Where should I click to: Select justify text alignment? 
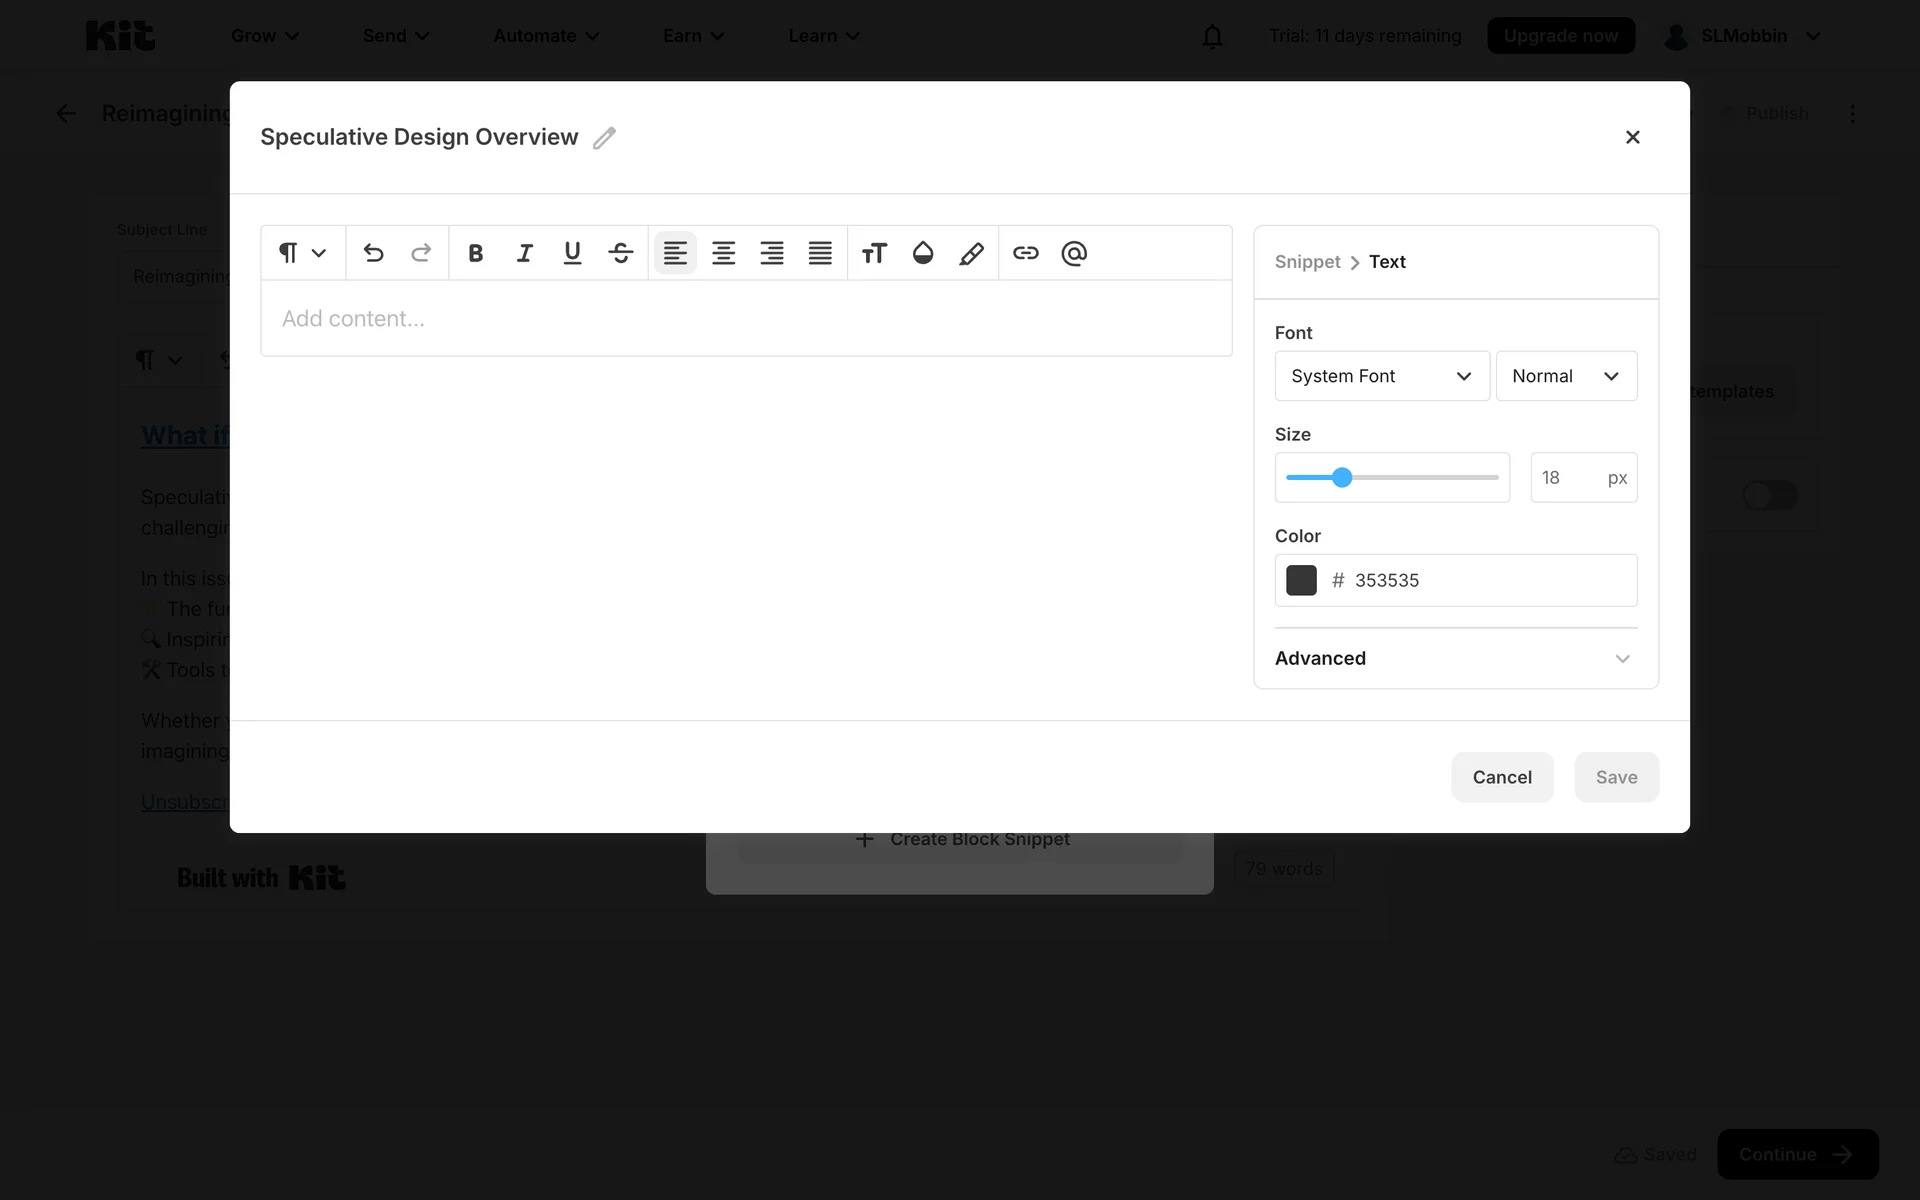coord(820,253)
